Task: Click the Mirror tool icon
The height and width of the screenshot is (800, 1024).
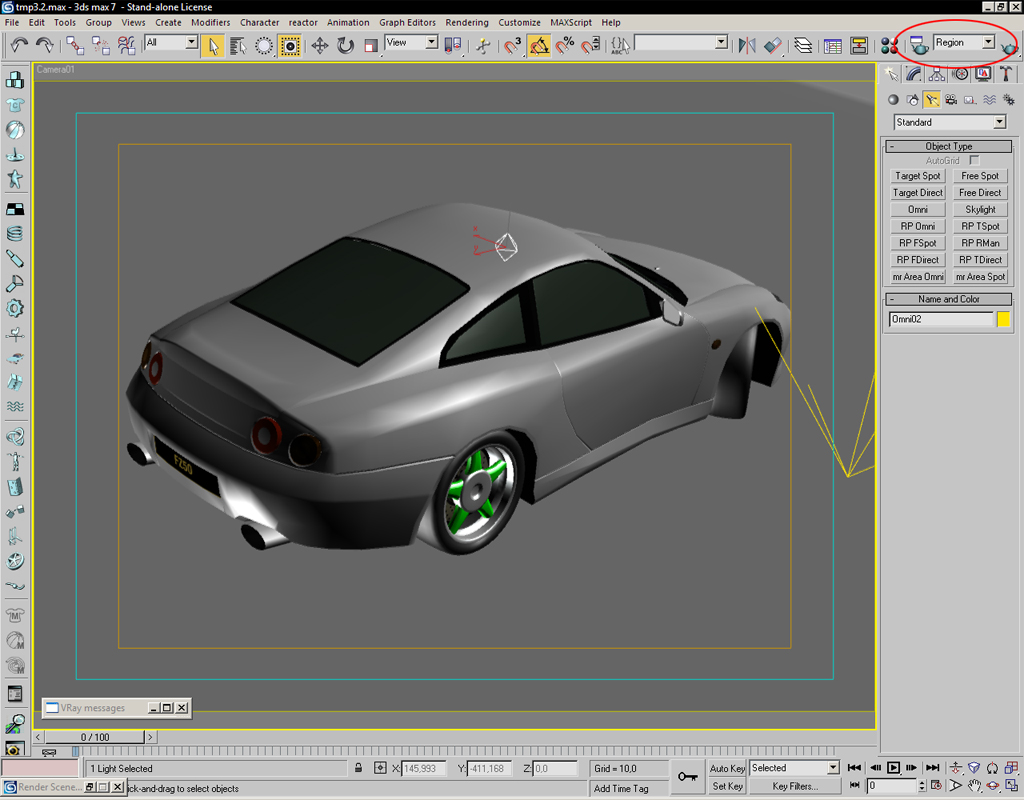Action: click(746, 45)
